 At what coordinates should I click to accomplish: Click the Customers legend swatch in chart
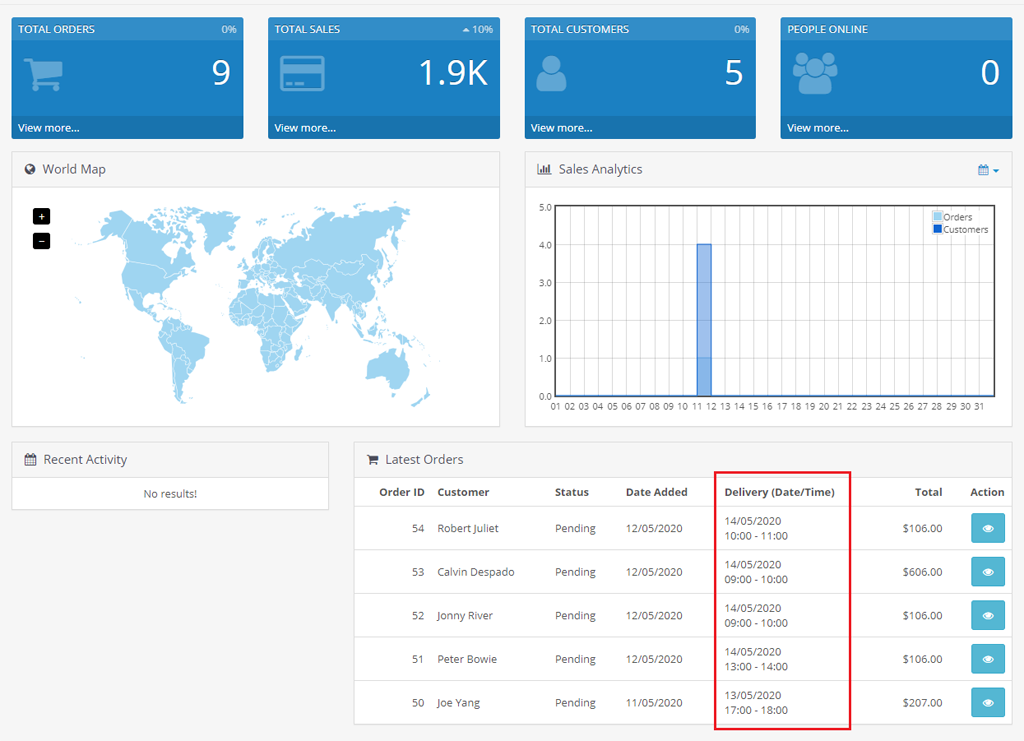[x=937, y=229]
